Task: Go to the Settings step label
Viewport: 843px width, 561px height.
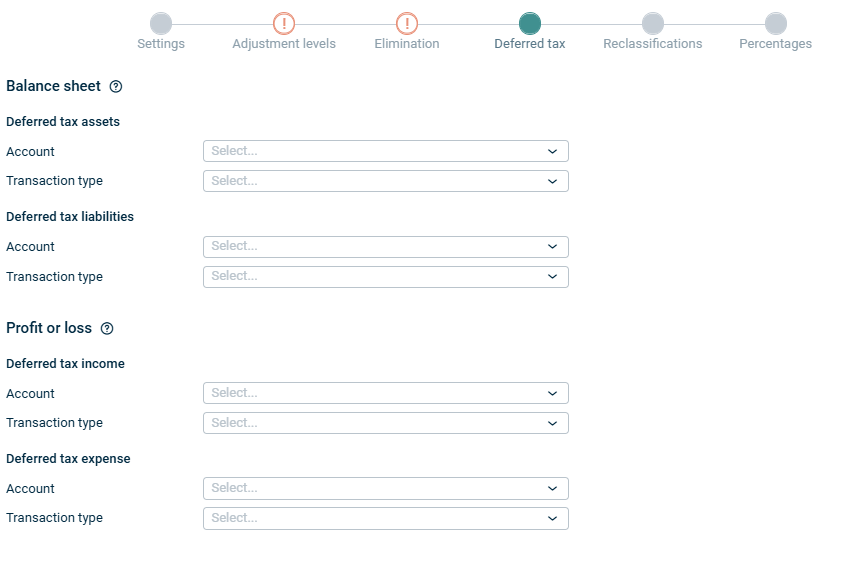Action: [x=160, y=44]
